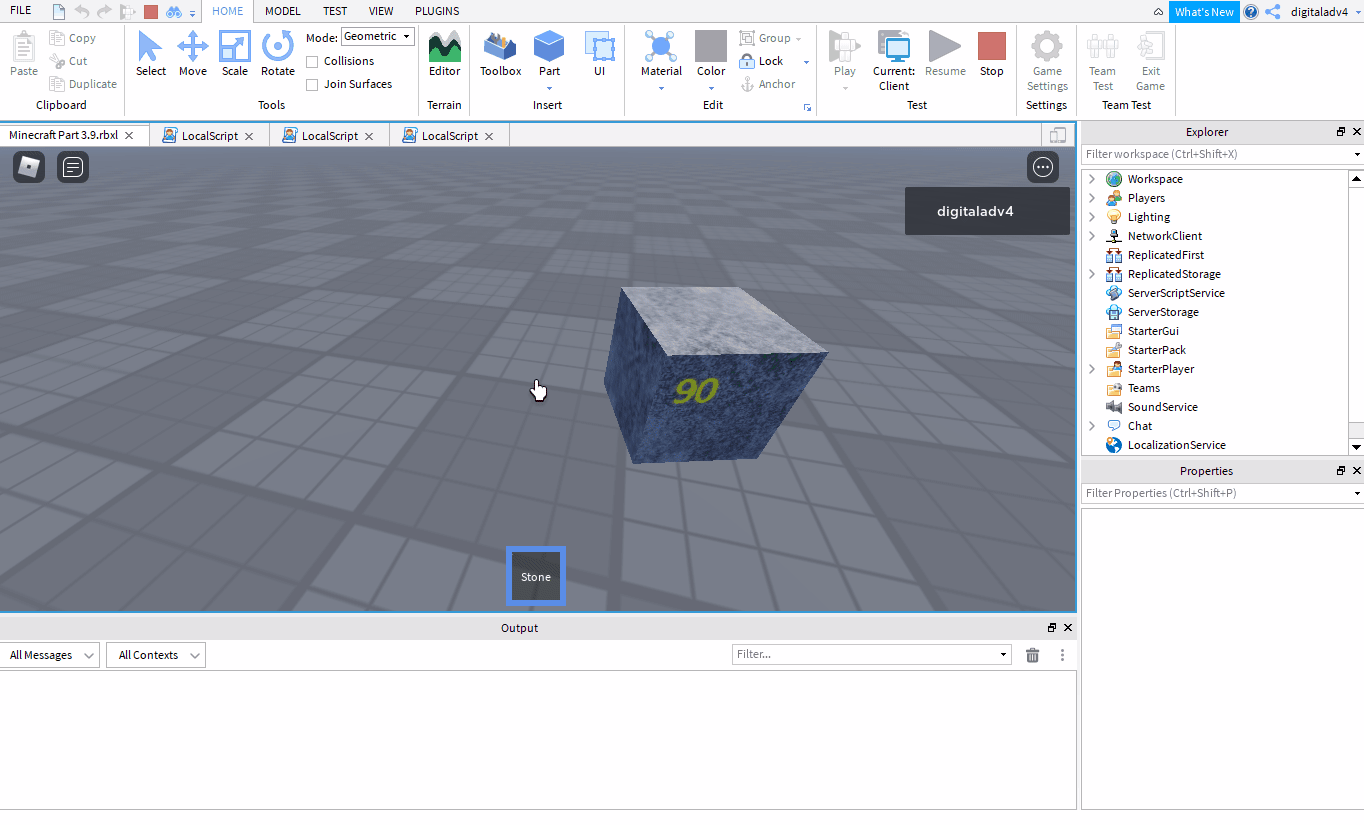Open the Lock dropdown arrow
The width and height of the screenshot is (1364, 825).
click(806, 62)
